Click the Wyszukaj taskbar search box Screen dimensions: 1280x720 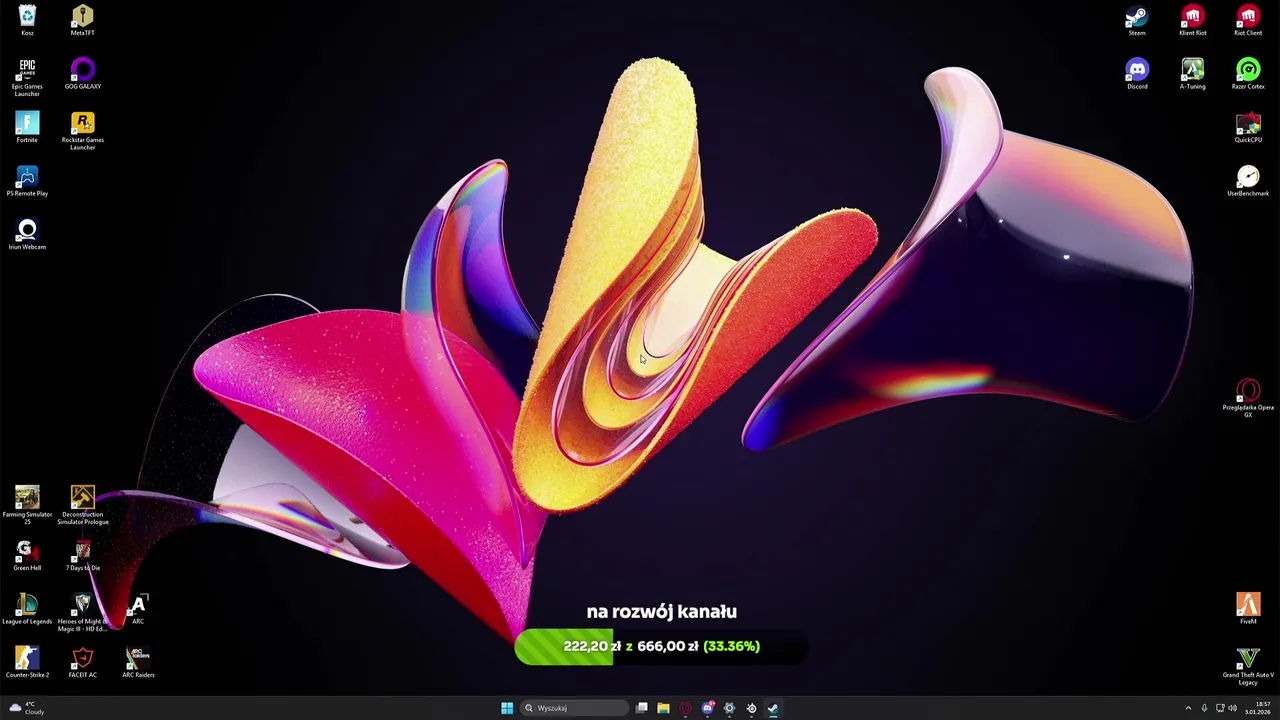click(x=573, y=708)
